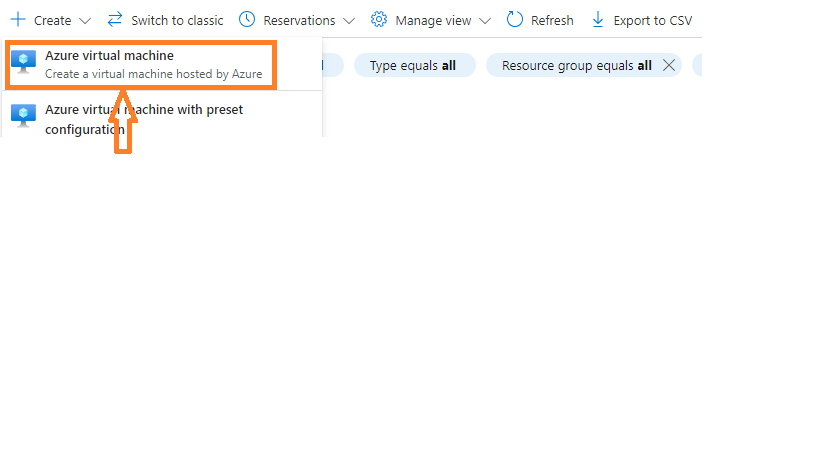Open the Manage view menu
This screenshot has width=819, height=460.
tap(433, 20)
